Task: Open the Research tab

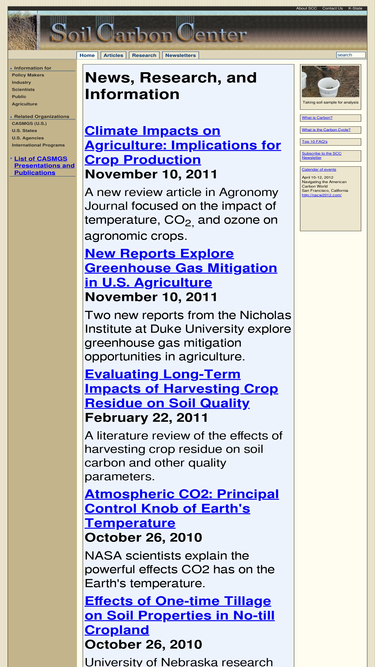Action: coord(144,55)
